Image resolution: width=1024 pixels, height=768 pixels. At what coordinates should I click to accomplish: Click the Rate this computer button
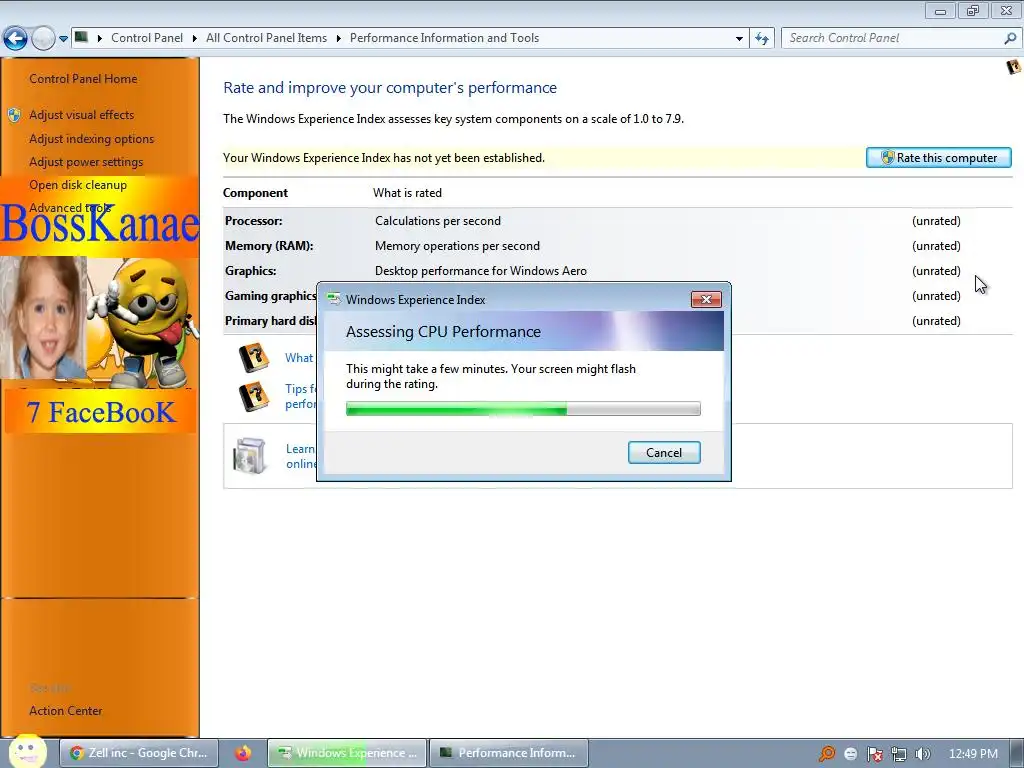[938, 157]
